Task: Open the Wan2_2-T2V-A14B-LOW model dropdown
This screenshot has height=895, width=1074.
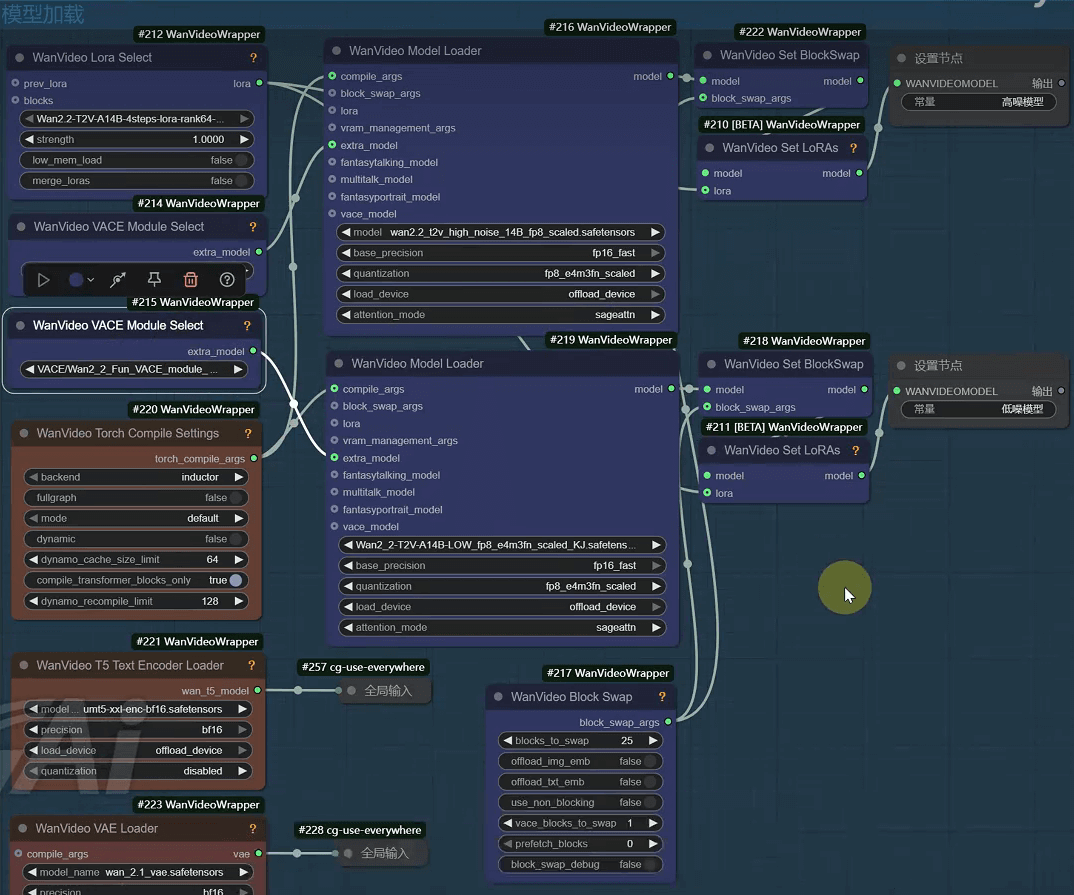Action: coord(502,545)
